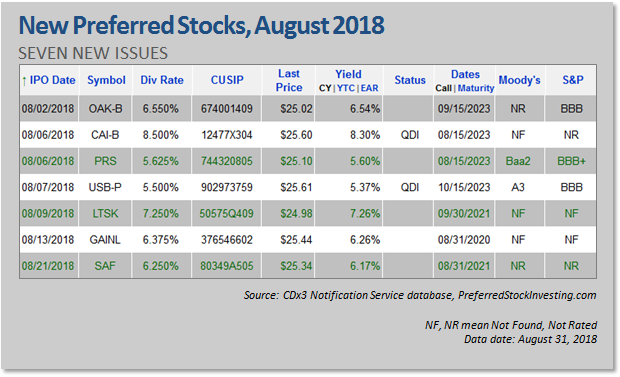
Task: Sort by Last Price header
Action: [289, 80]
